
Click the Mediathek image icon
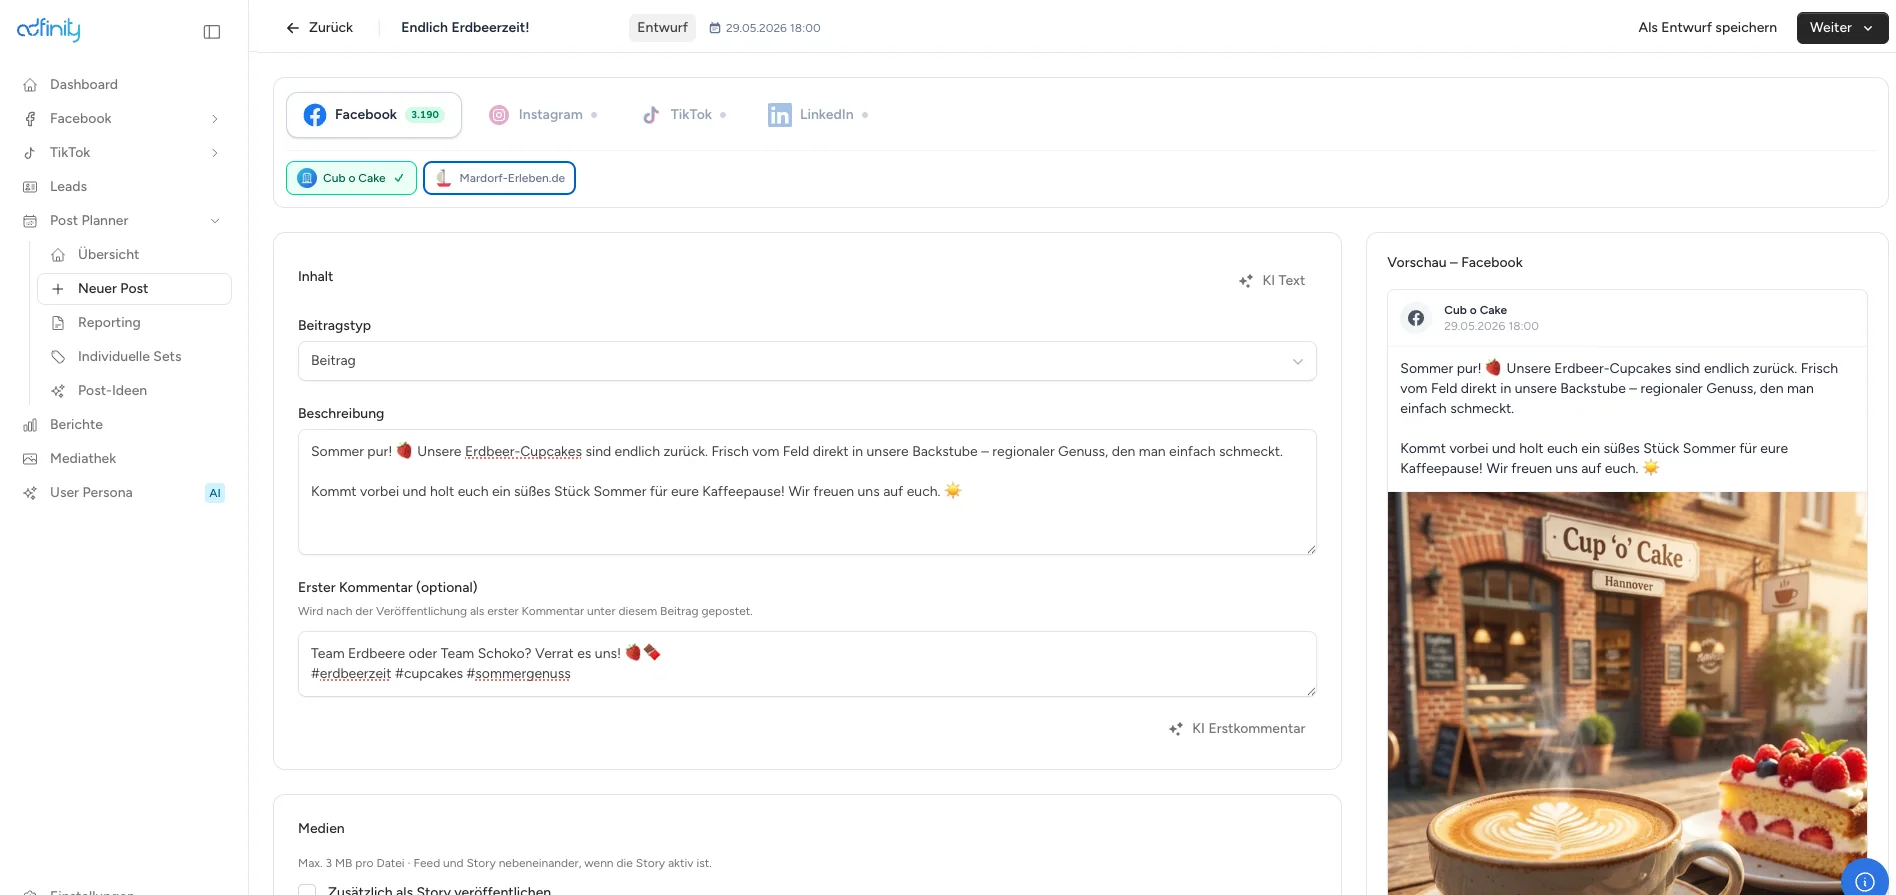point(30,459)
